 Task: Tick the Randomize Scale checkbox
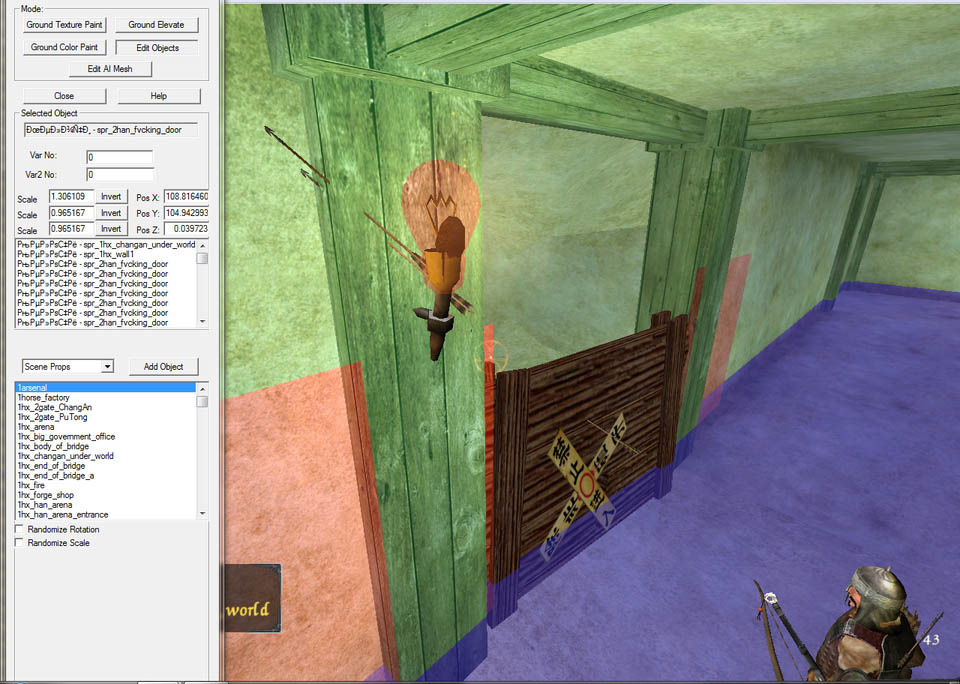20,543
